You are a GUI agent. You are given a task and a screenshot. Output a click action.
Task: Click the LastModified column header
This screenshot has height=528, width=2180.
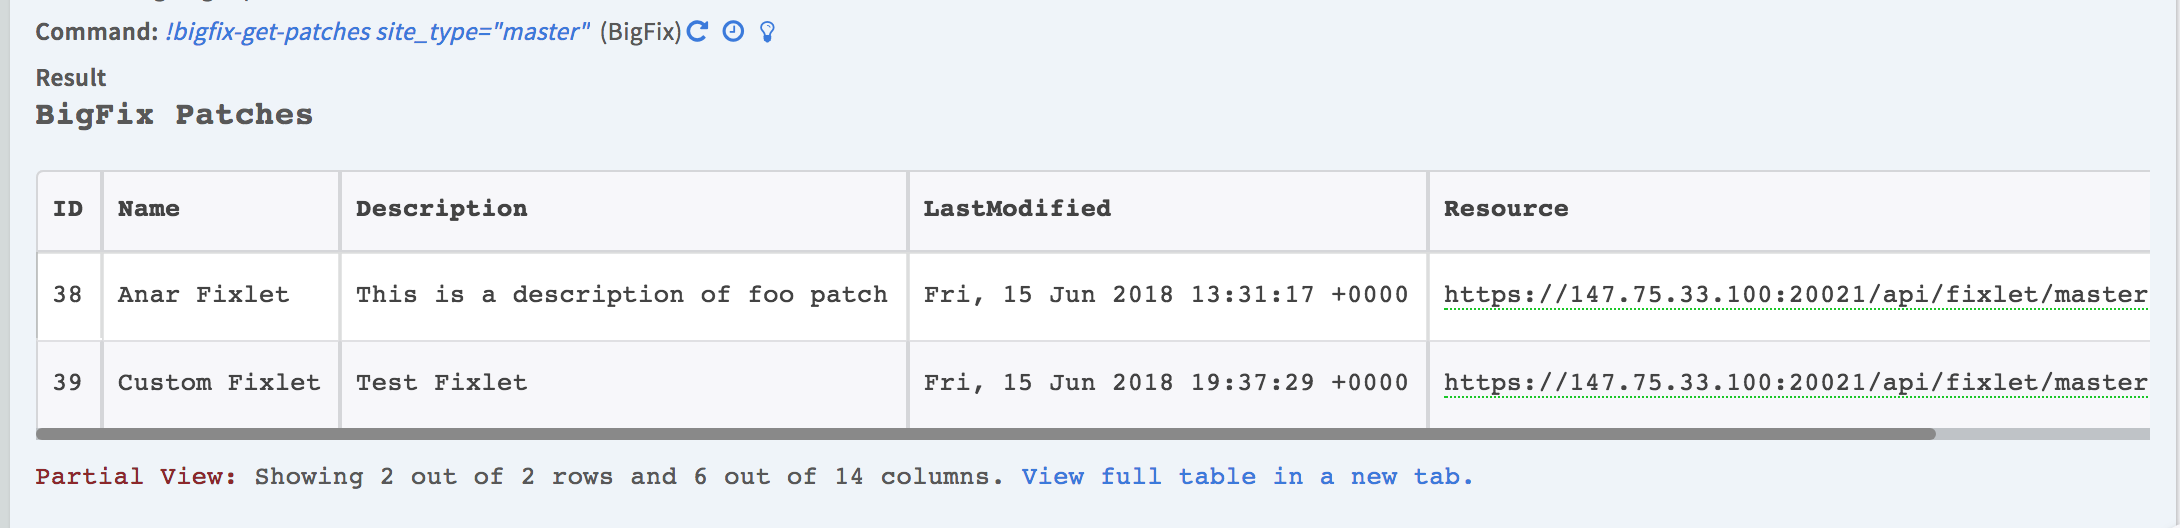pos(1016,209)
